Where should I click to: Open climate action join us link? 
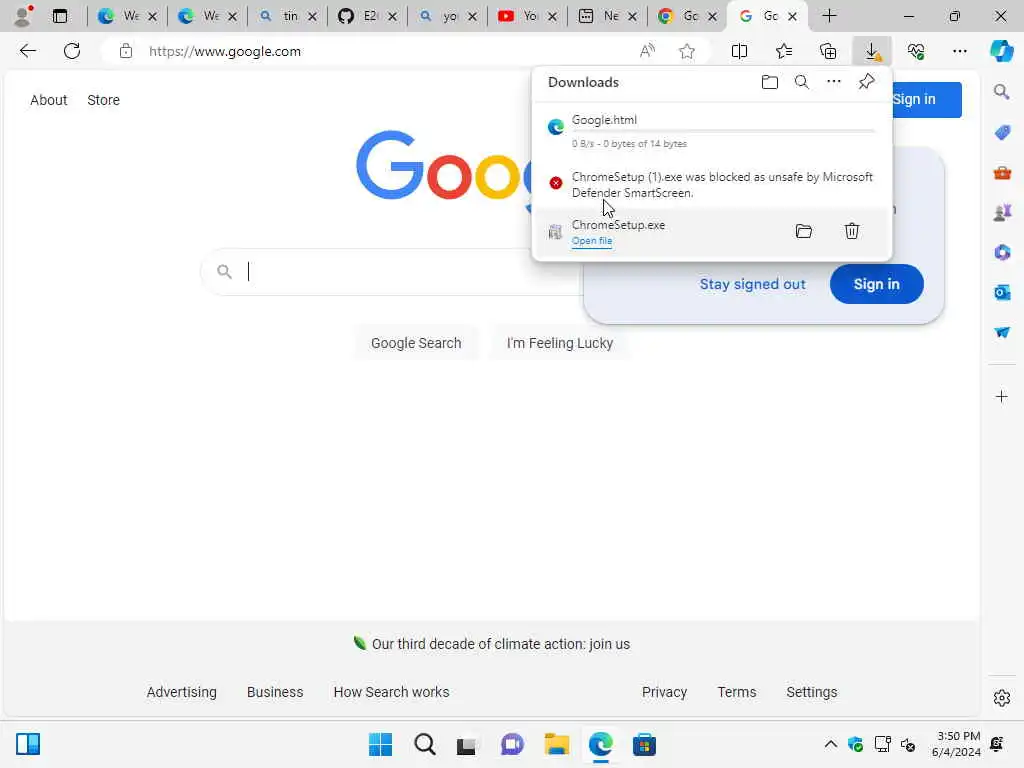coord(500,644)
